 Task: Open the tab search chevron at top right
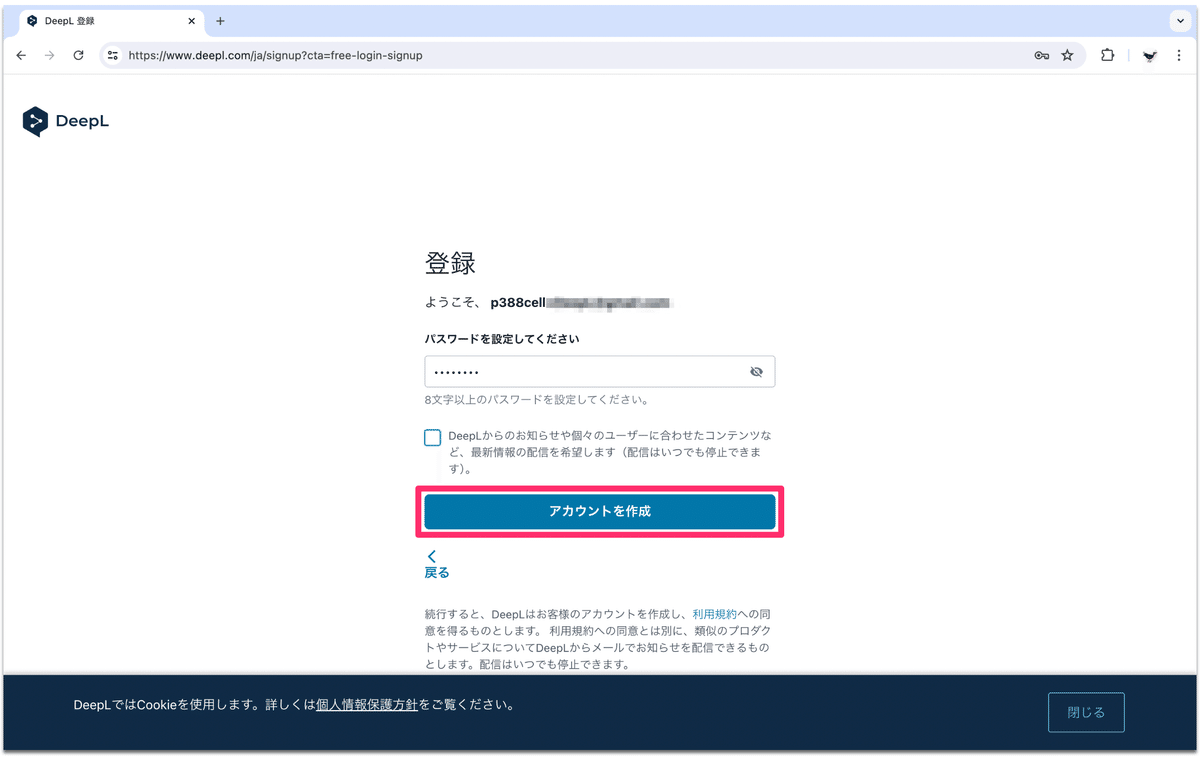1180,20
